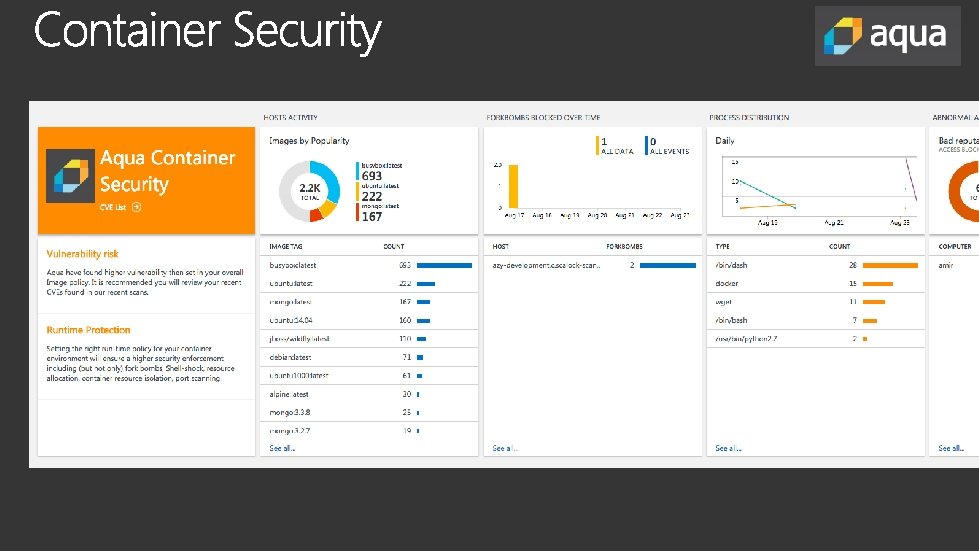This screenshot has width=979, height=551.
Task: Select the ubuntu:latest image row
Action: (x=369, y=283)
